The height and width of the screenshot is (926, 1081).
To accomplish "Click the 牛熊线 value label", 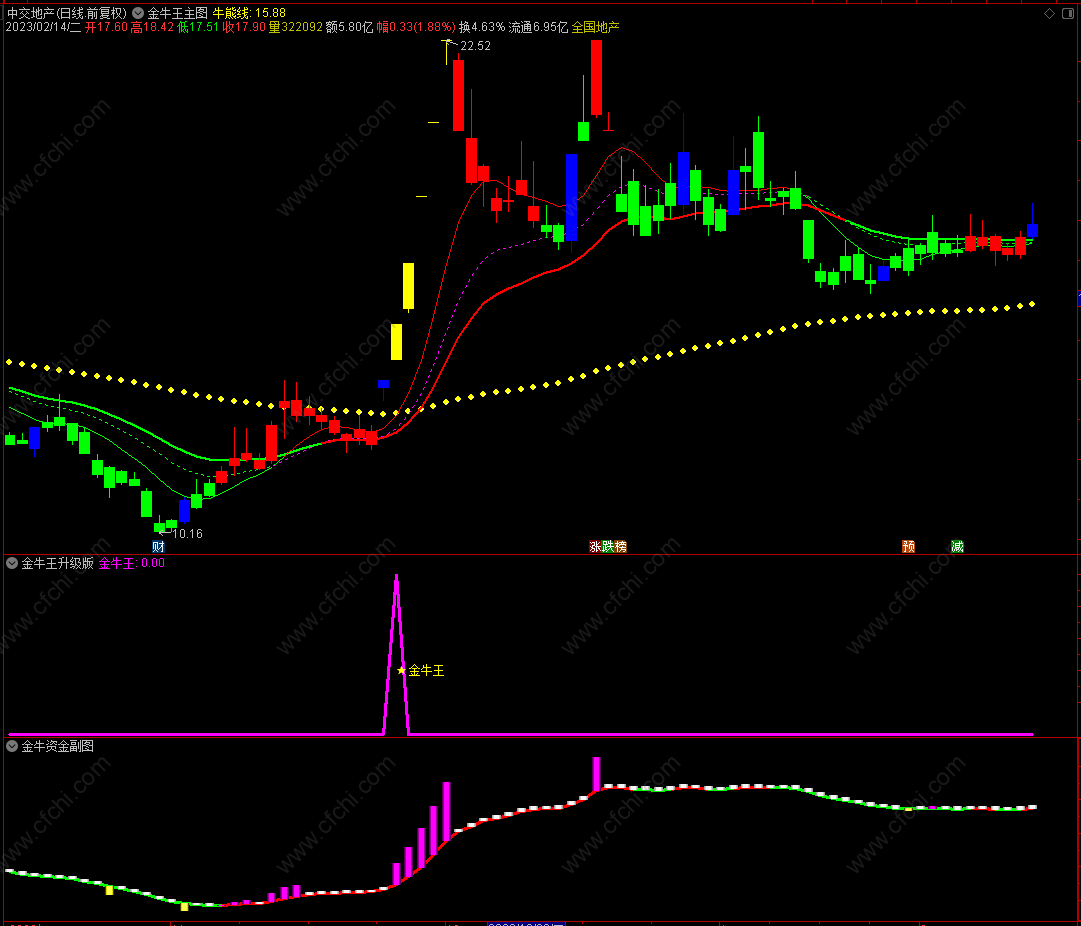I will [x=249, y=13].
